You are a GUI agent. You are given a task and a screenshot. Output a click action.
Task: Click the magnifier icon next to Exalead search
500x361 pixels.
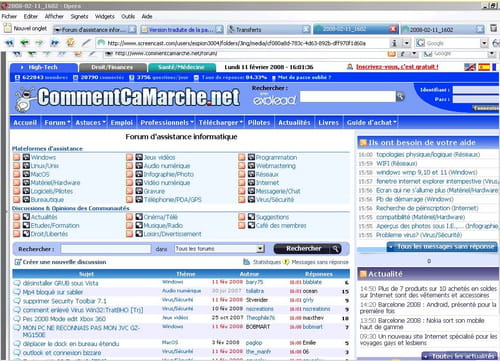click(400, 97)
